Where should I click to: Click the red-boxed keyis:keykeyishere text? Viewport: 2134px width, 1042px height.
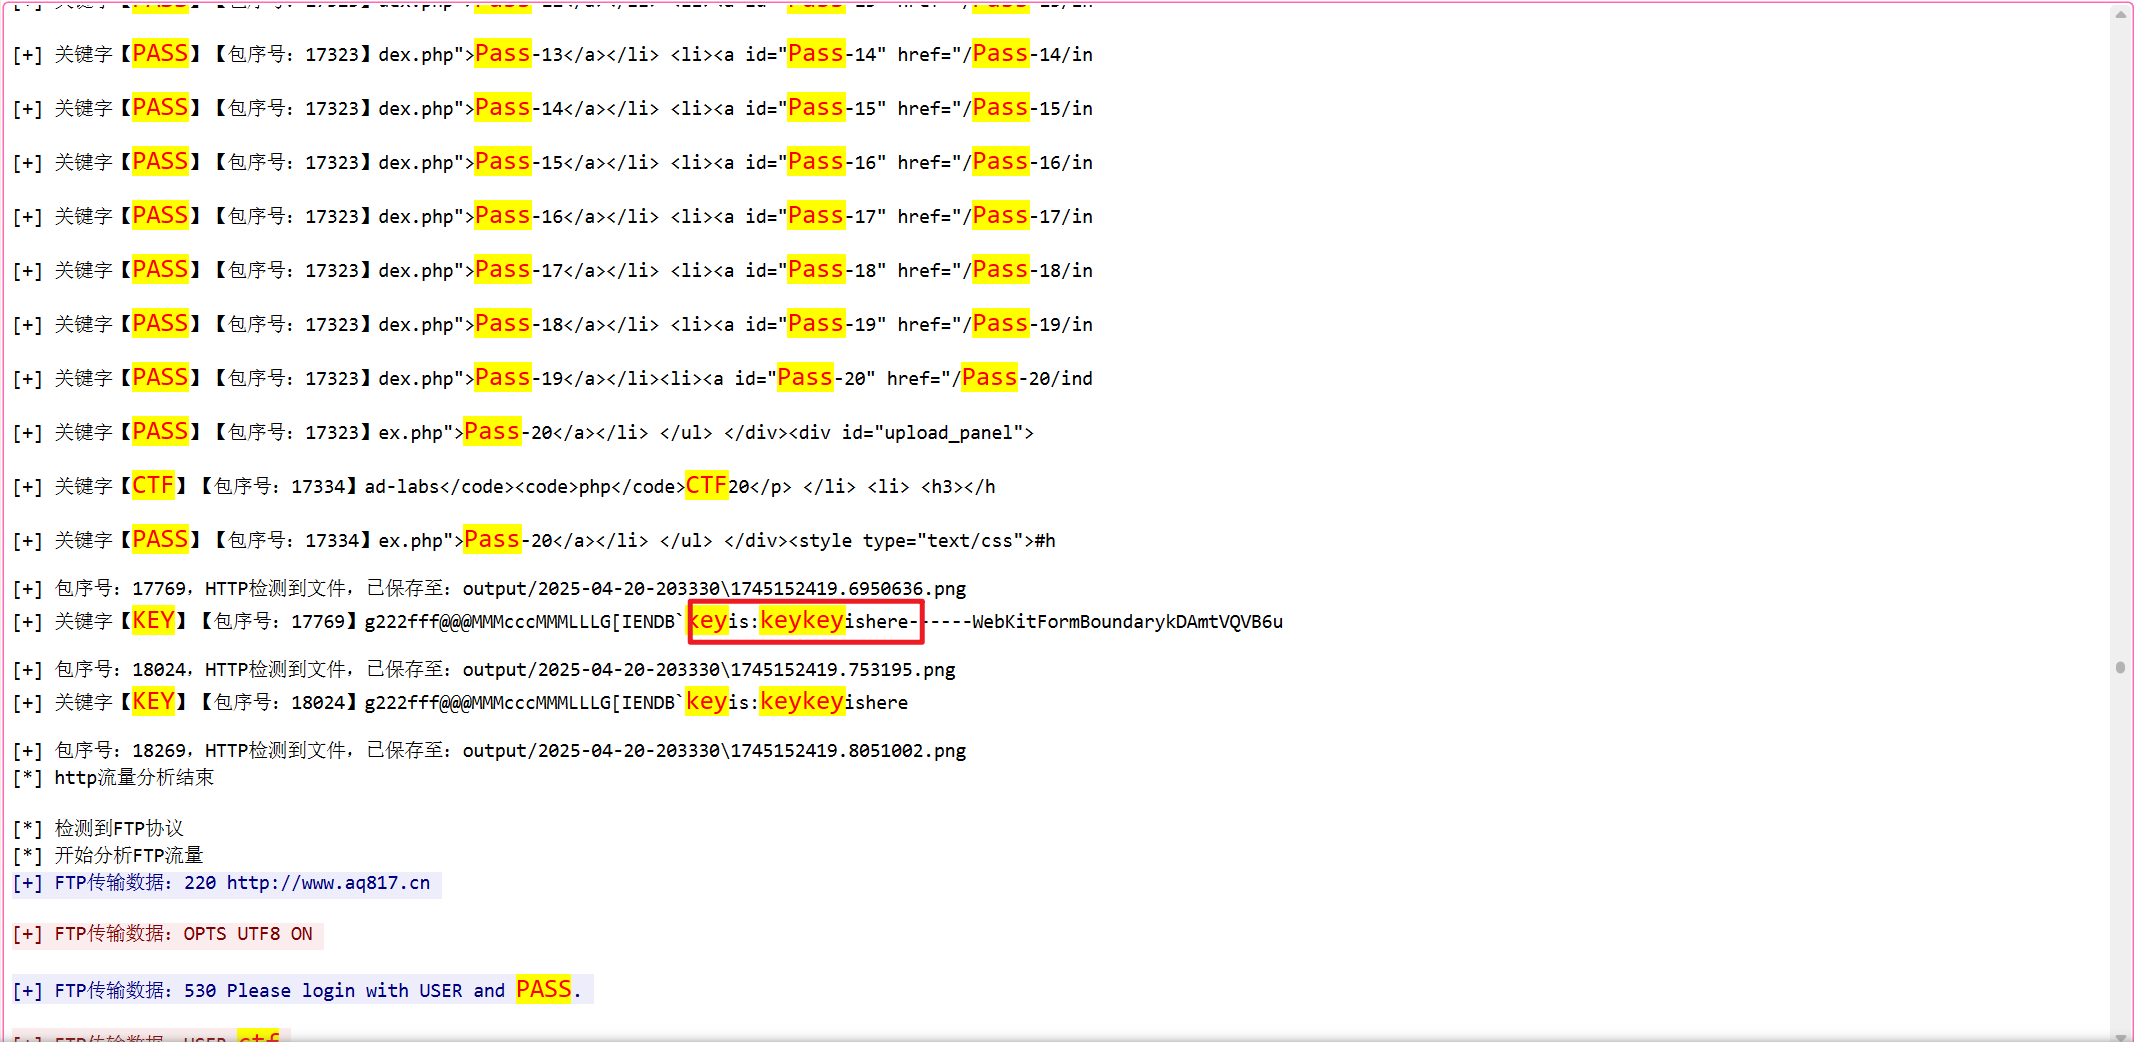point(805,621)
